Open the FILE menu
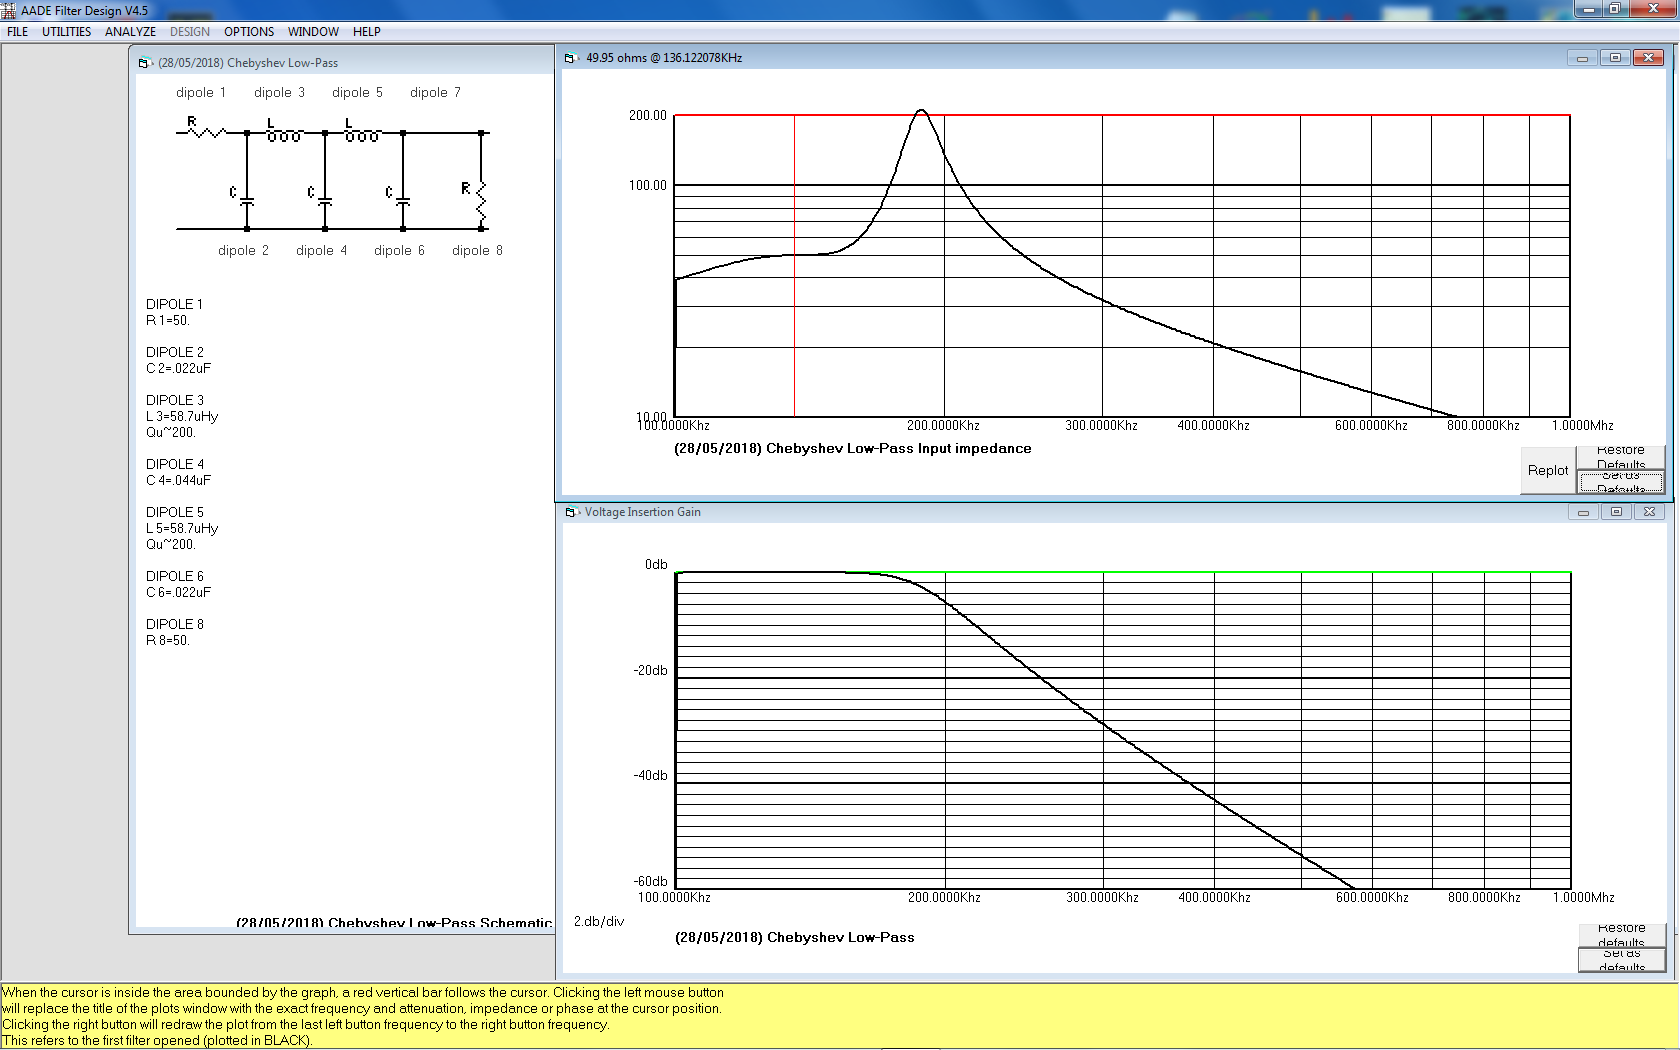The width and height of the screenshot is (1680, 1050). click(18, 32)
